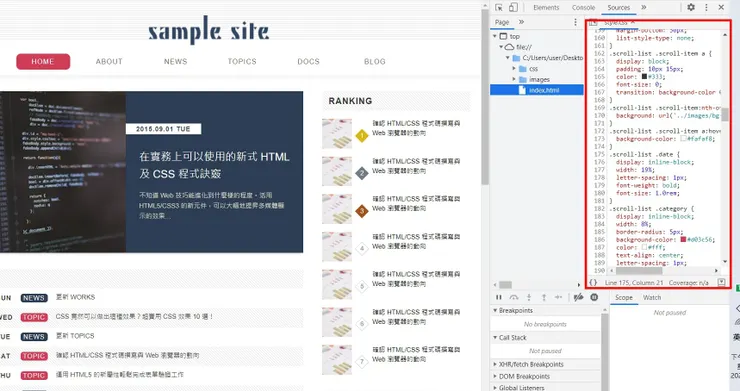
Task: Collapse the Breakpoints section
Action: pos(495,311)
